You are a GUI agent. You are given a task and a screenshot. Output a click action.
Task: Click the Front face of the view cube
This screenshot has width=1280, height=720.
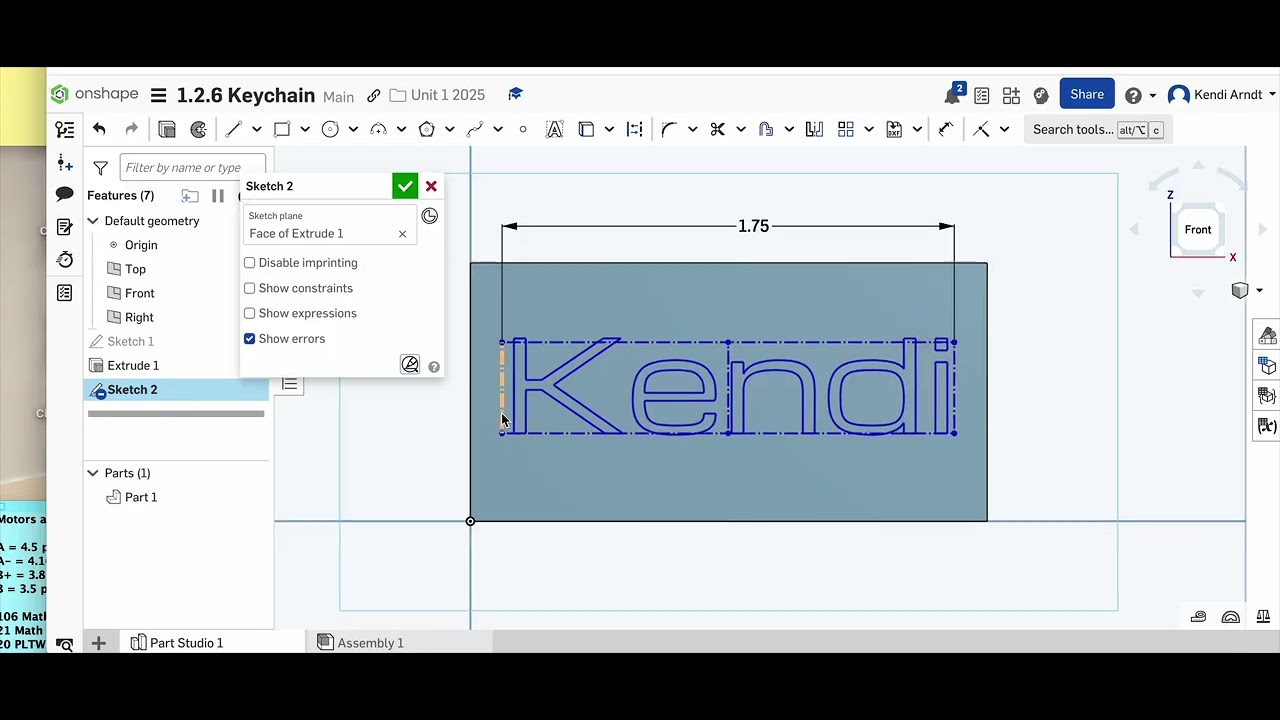1198,230
